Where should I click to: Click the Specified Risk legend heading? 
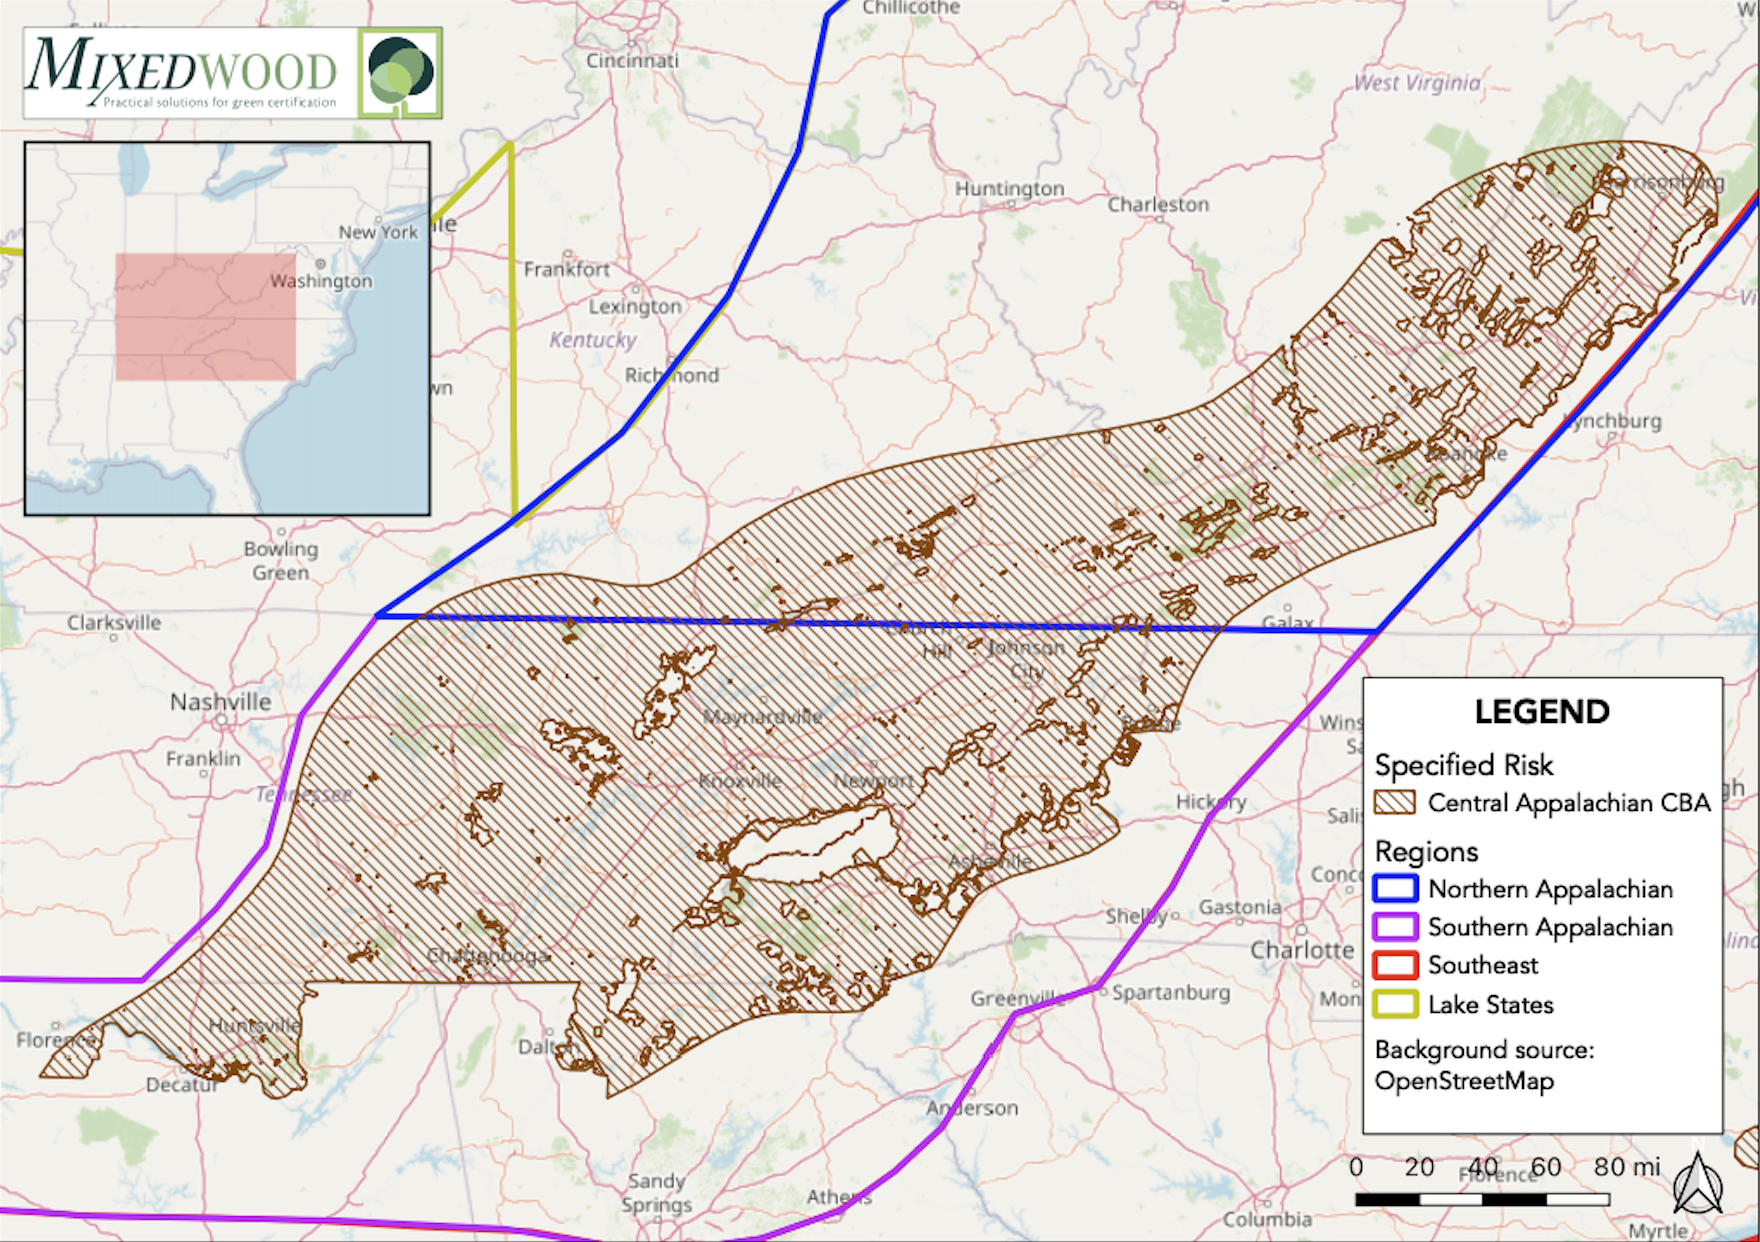point(1464,766)
